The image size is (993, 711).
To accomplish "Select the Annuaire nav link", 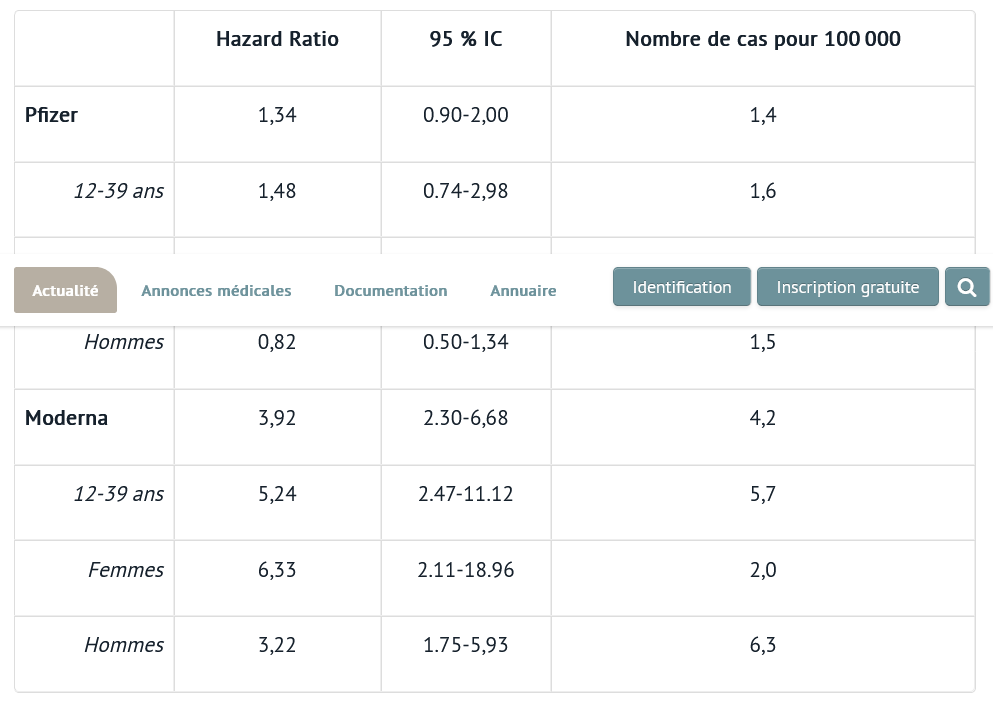I will click(x=523, y=291).
